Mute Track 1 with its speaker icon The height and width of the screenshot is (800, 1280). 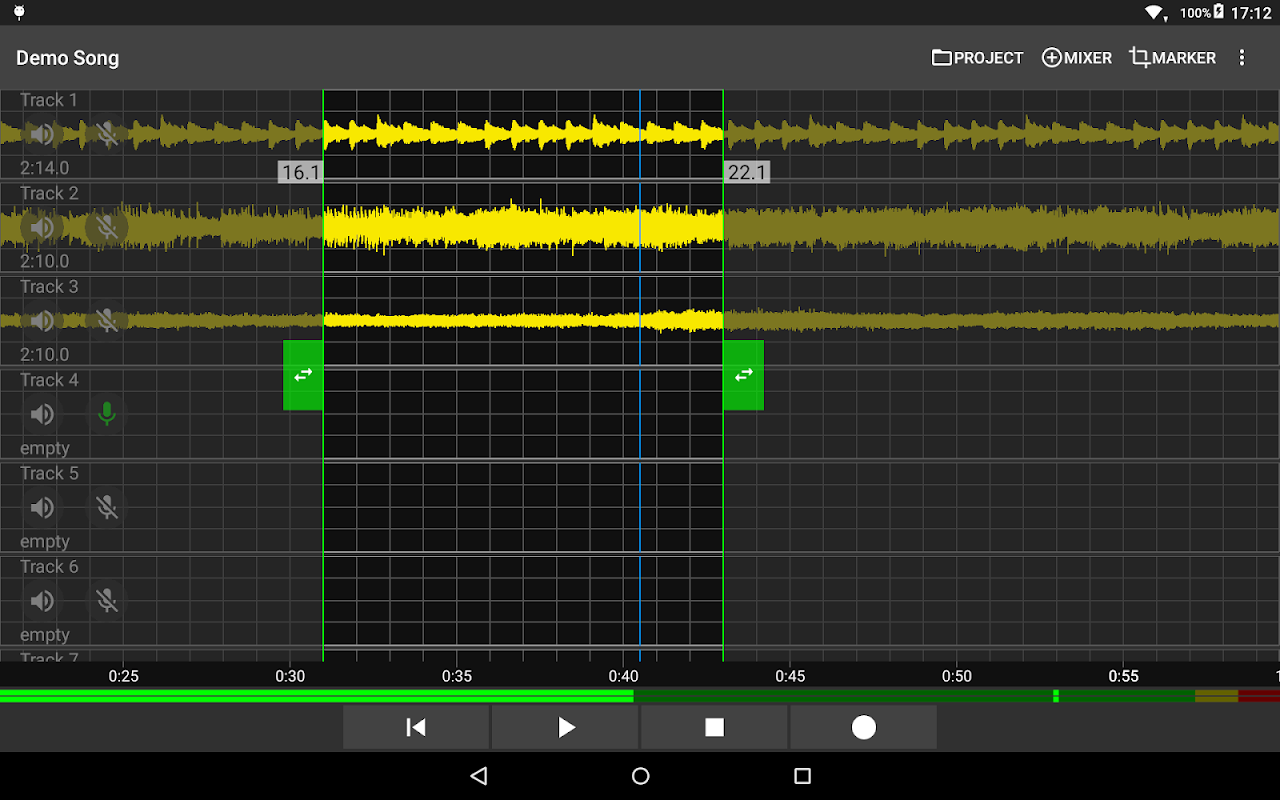(42, 134)
